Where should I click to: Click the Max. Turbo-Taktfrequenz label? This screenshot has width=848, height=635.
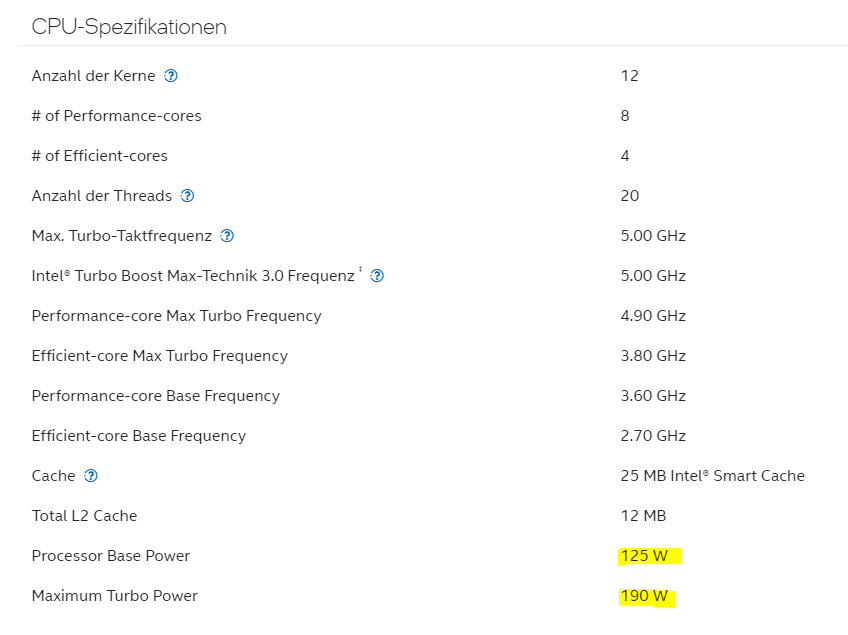point(122,236)
